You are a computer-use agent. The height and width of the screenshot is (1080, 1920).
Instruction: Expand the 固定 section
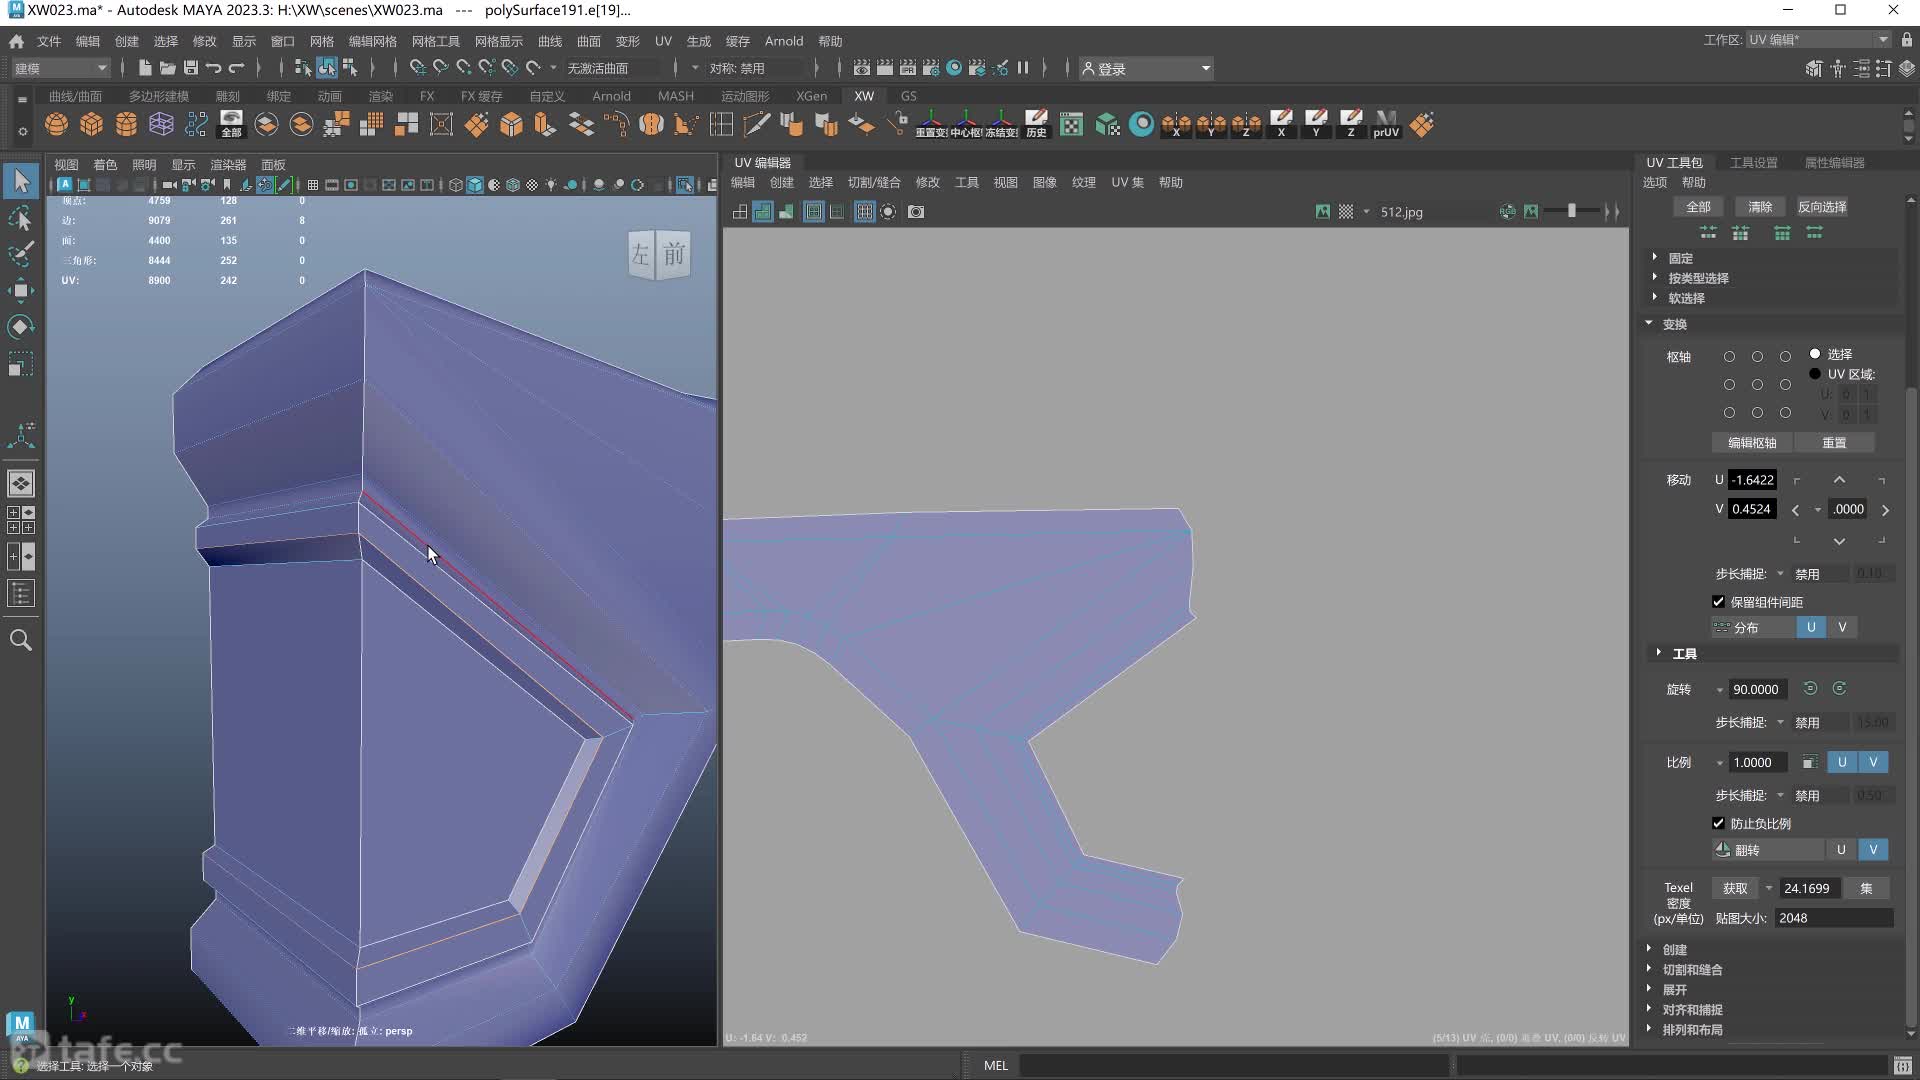tap(1680, 258)
